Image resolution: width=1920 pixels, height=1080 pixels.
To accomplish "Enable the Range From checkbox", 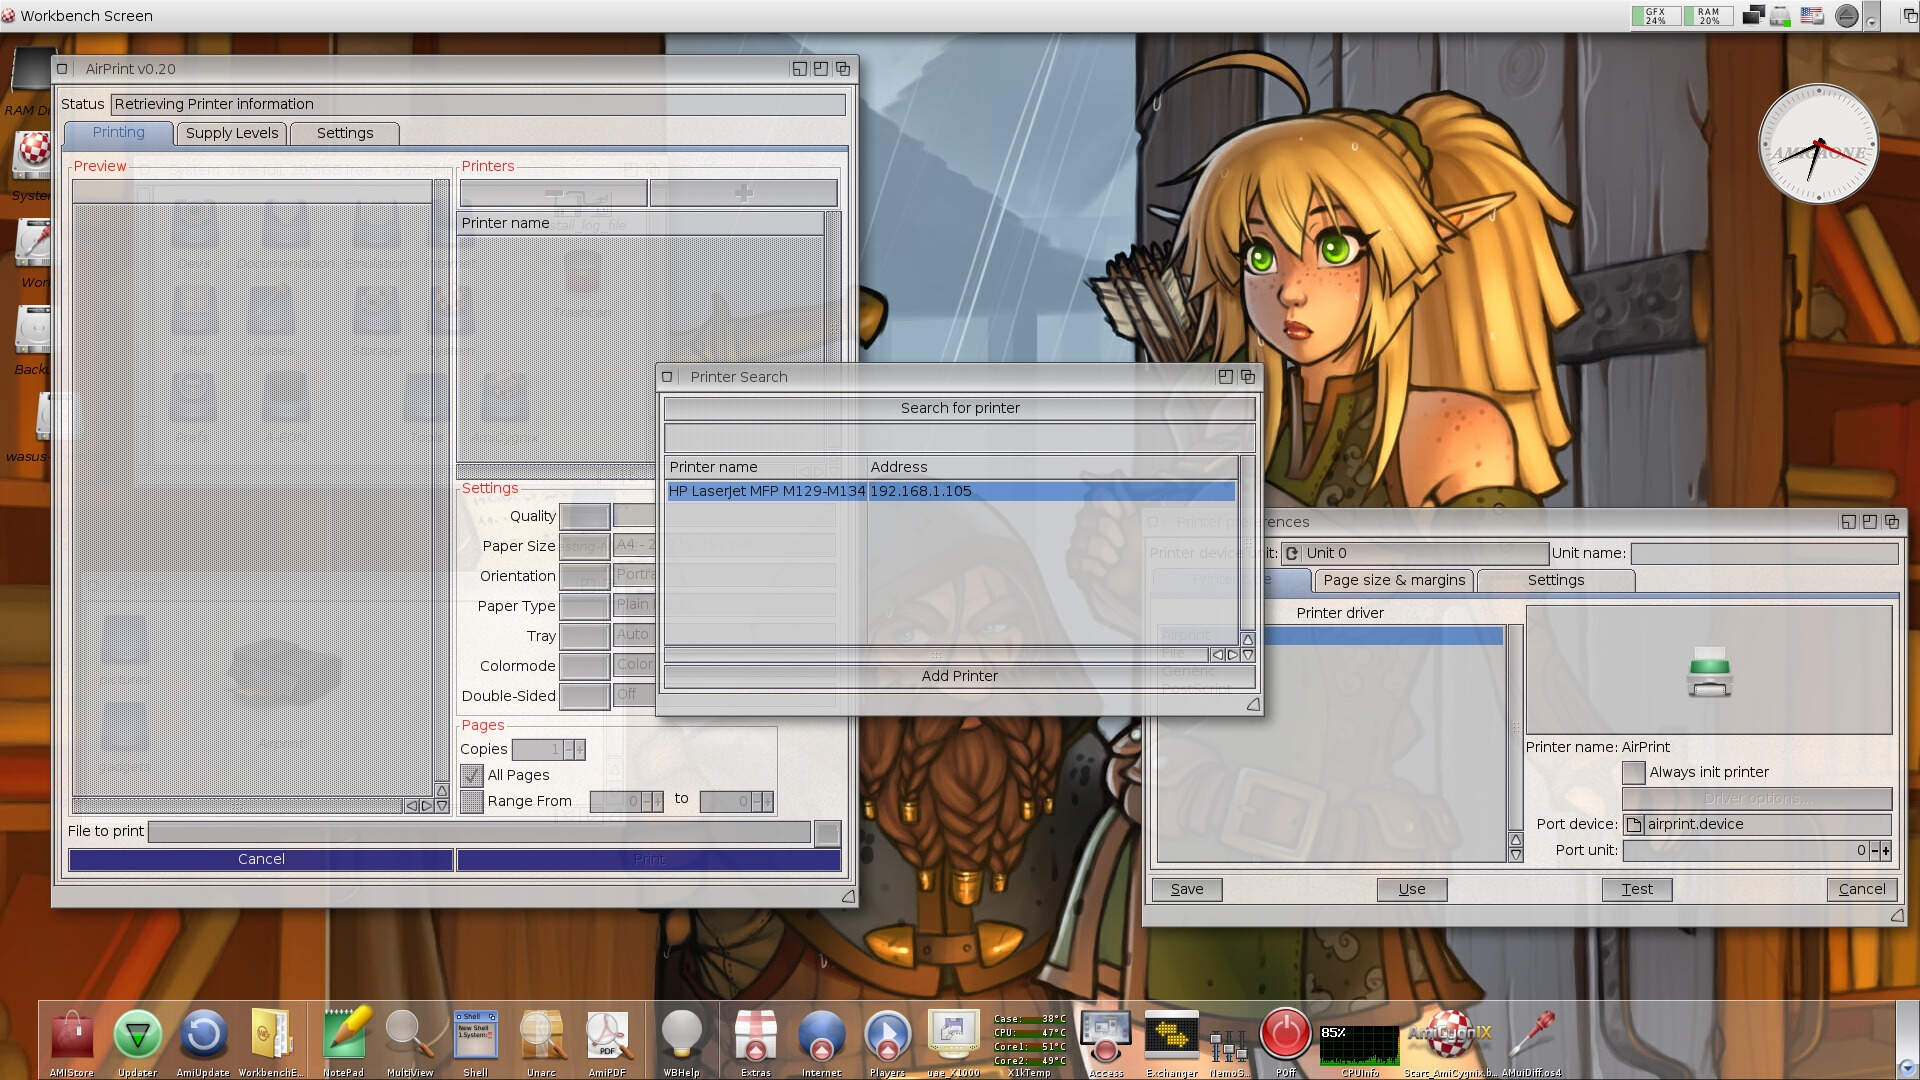I will pyautogui.click(x=472, y=801).
